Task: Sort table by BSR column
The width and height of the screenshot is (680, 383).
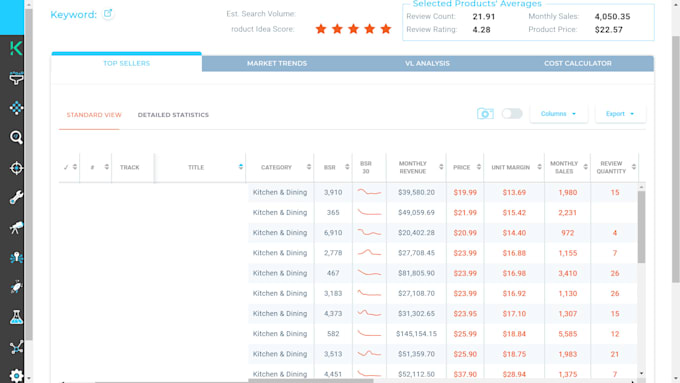Action: (347, 167)
